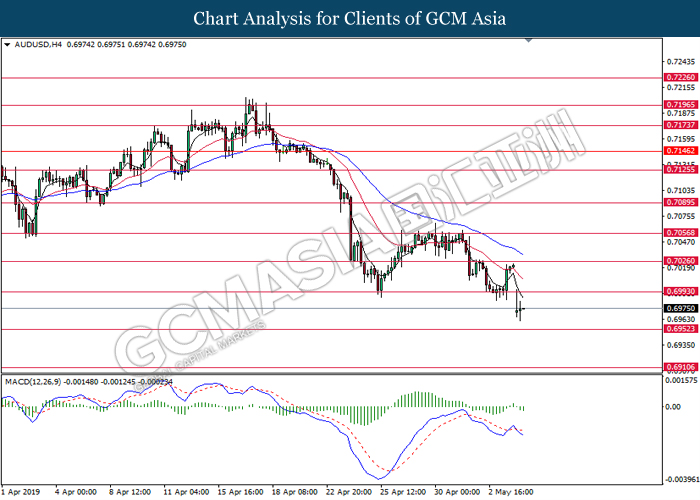Click the 0.69350 price axis value

[681, 345]
